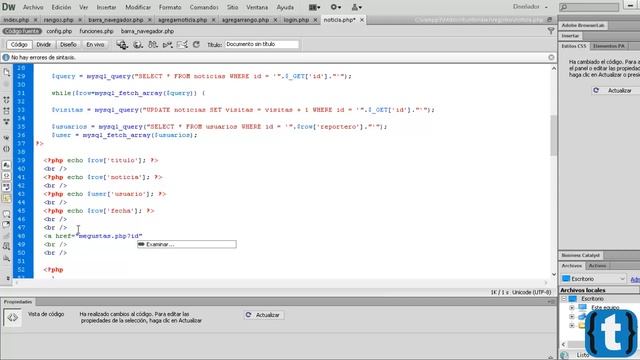
Task: Click Actualizar in the Propiedades panel
Action: 264,315
